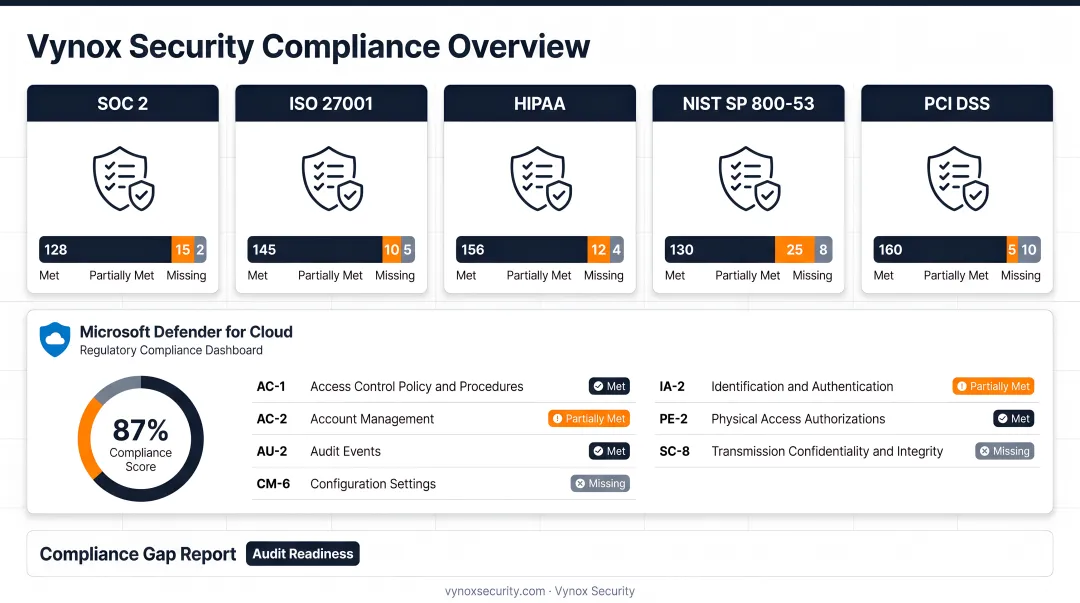Click the Met badge for PE-2

click(1014, 418)
